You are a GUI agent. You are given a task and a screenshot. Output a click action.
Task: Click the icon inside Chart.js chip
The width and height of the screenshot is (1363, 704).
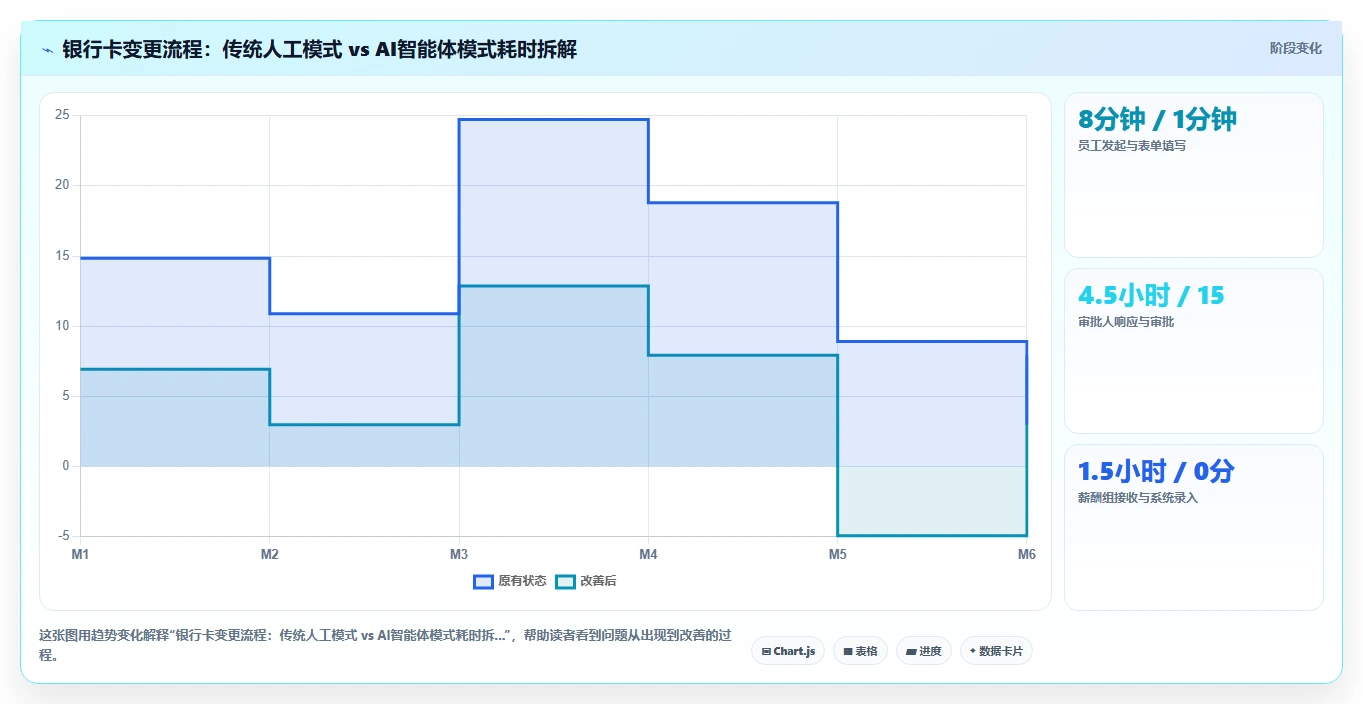(766, 651)
